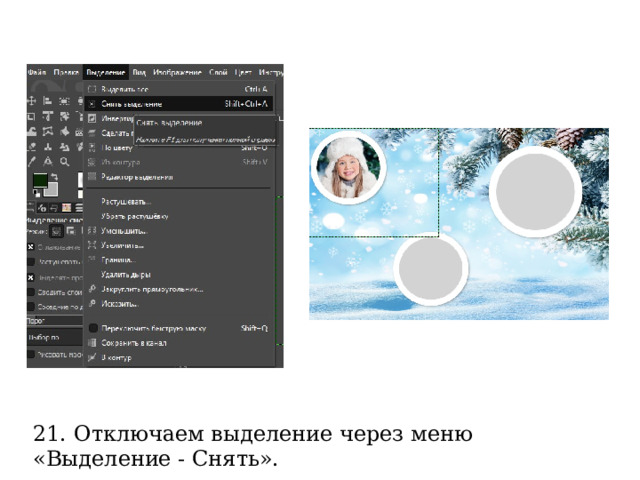Select the dotted-rectangle selection tool
The image size is (640, 480).
(x=64, y=101)
